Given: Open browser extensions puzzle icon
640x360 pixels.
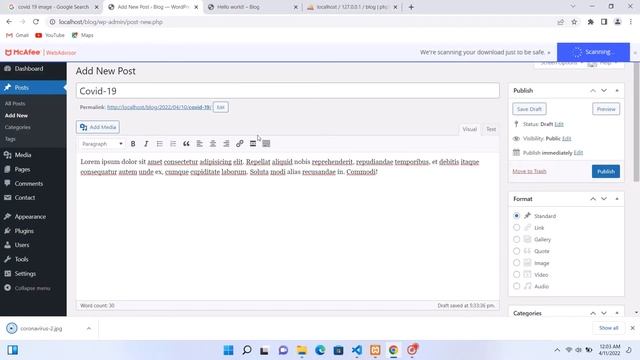Looking at the screenshot, I should coord(590,22).
